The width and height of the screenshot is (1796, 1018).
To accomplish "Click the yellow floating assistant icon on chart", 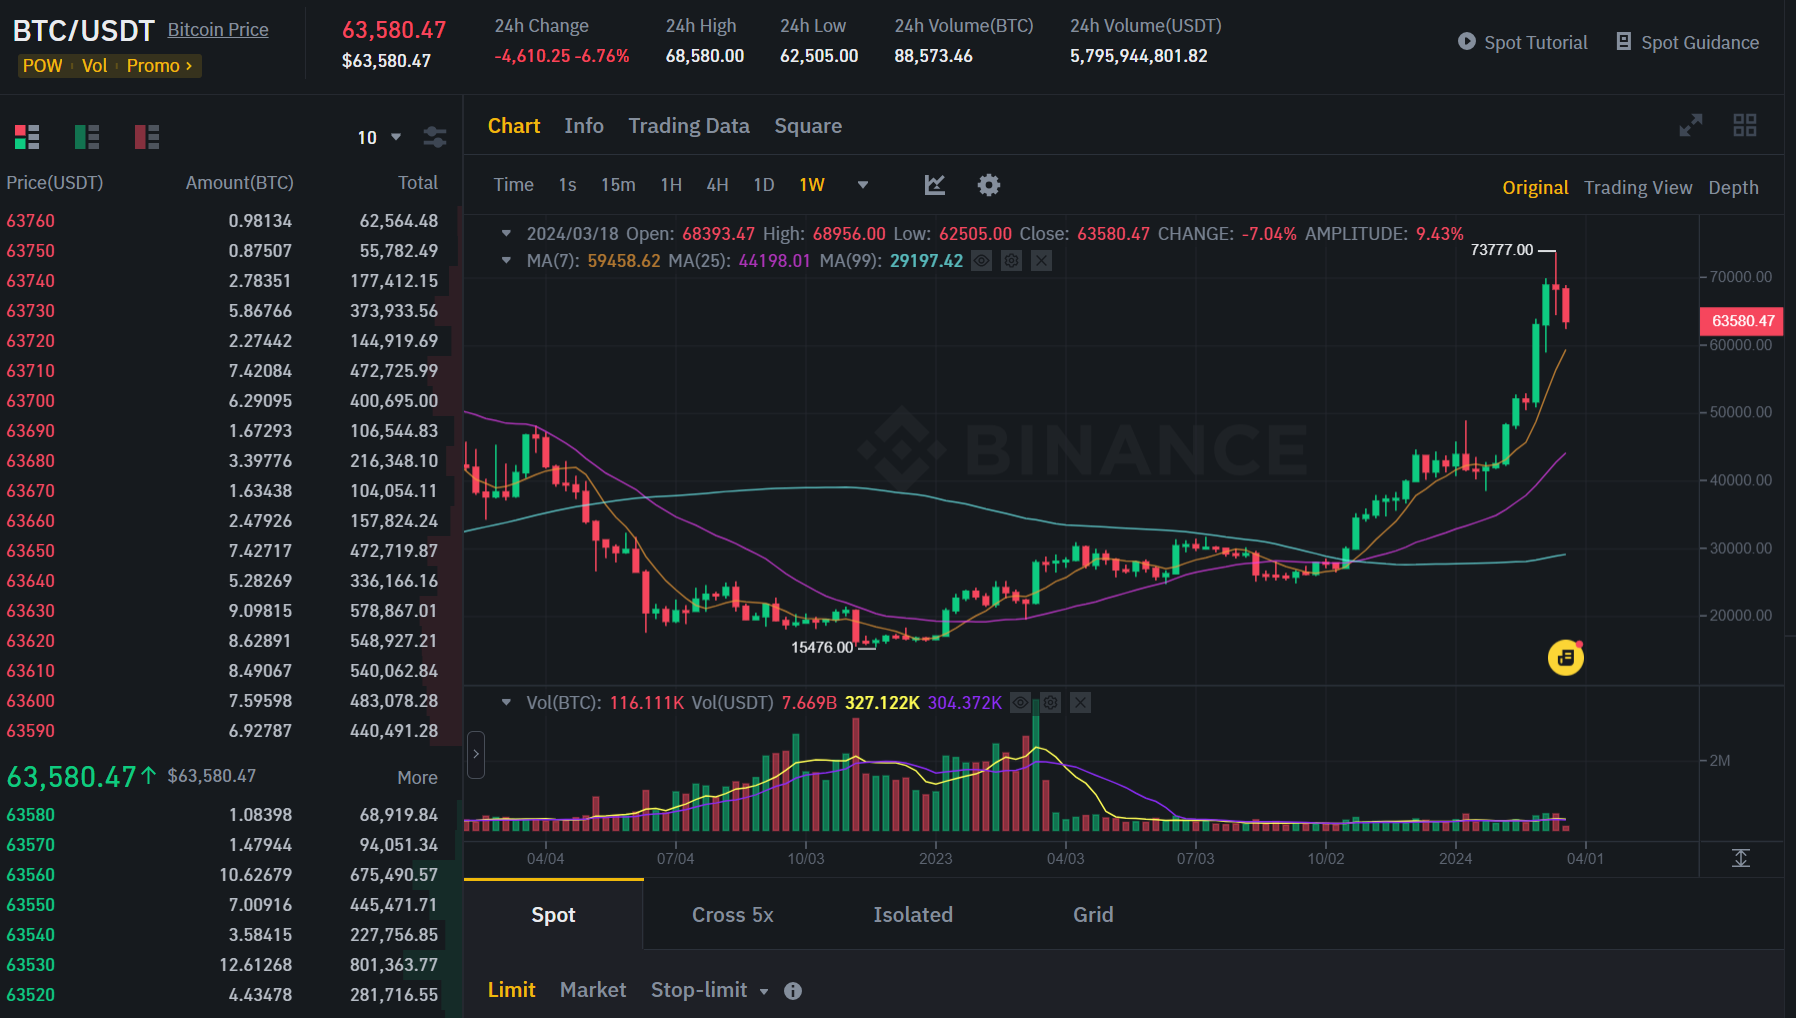I will click(x=1566, y=657).
